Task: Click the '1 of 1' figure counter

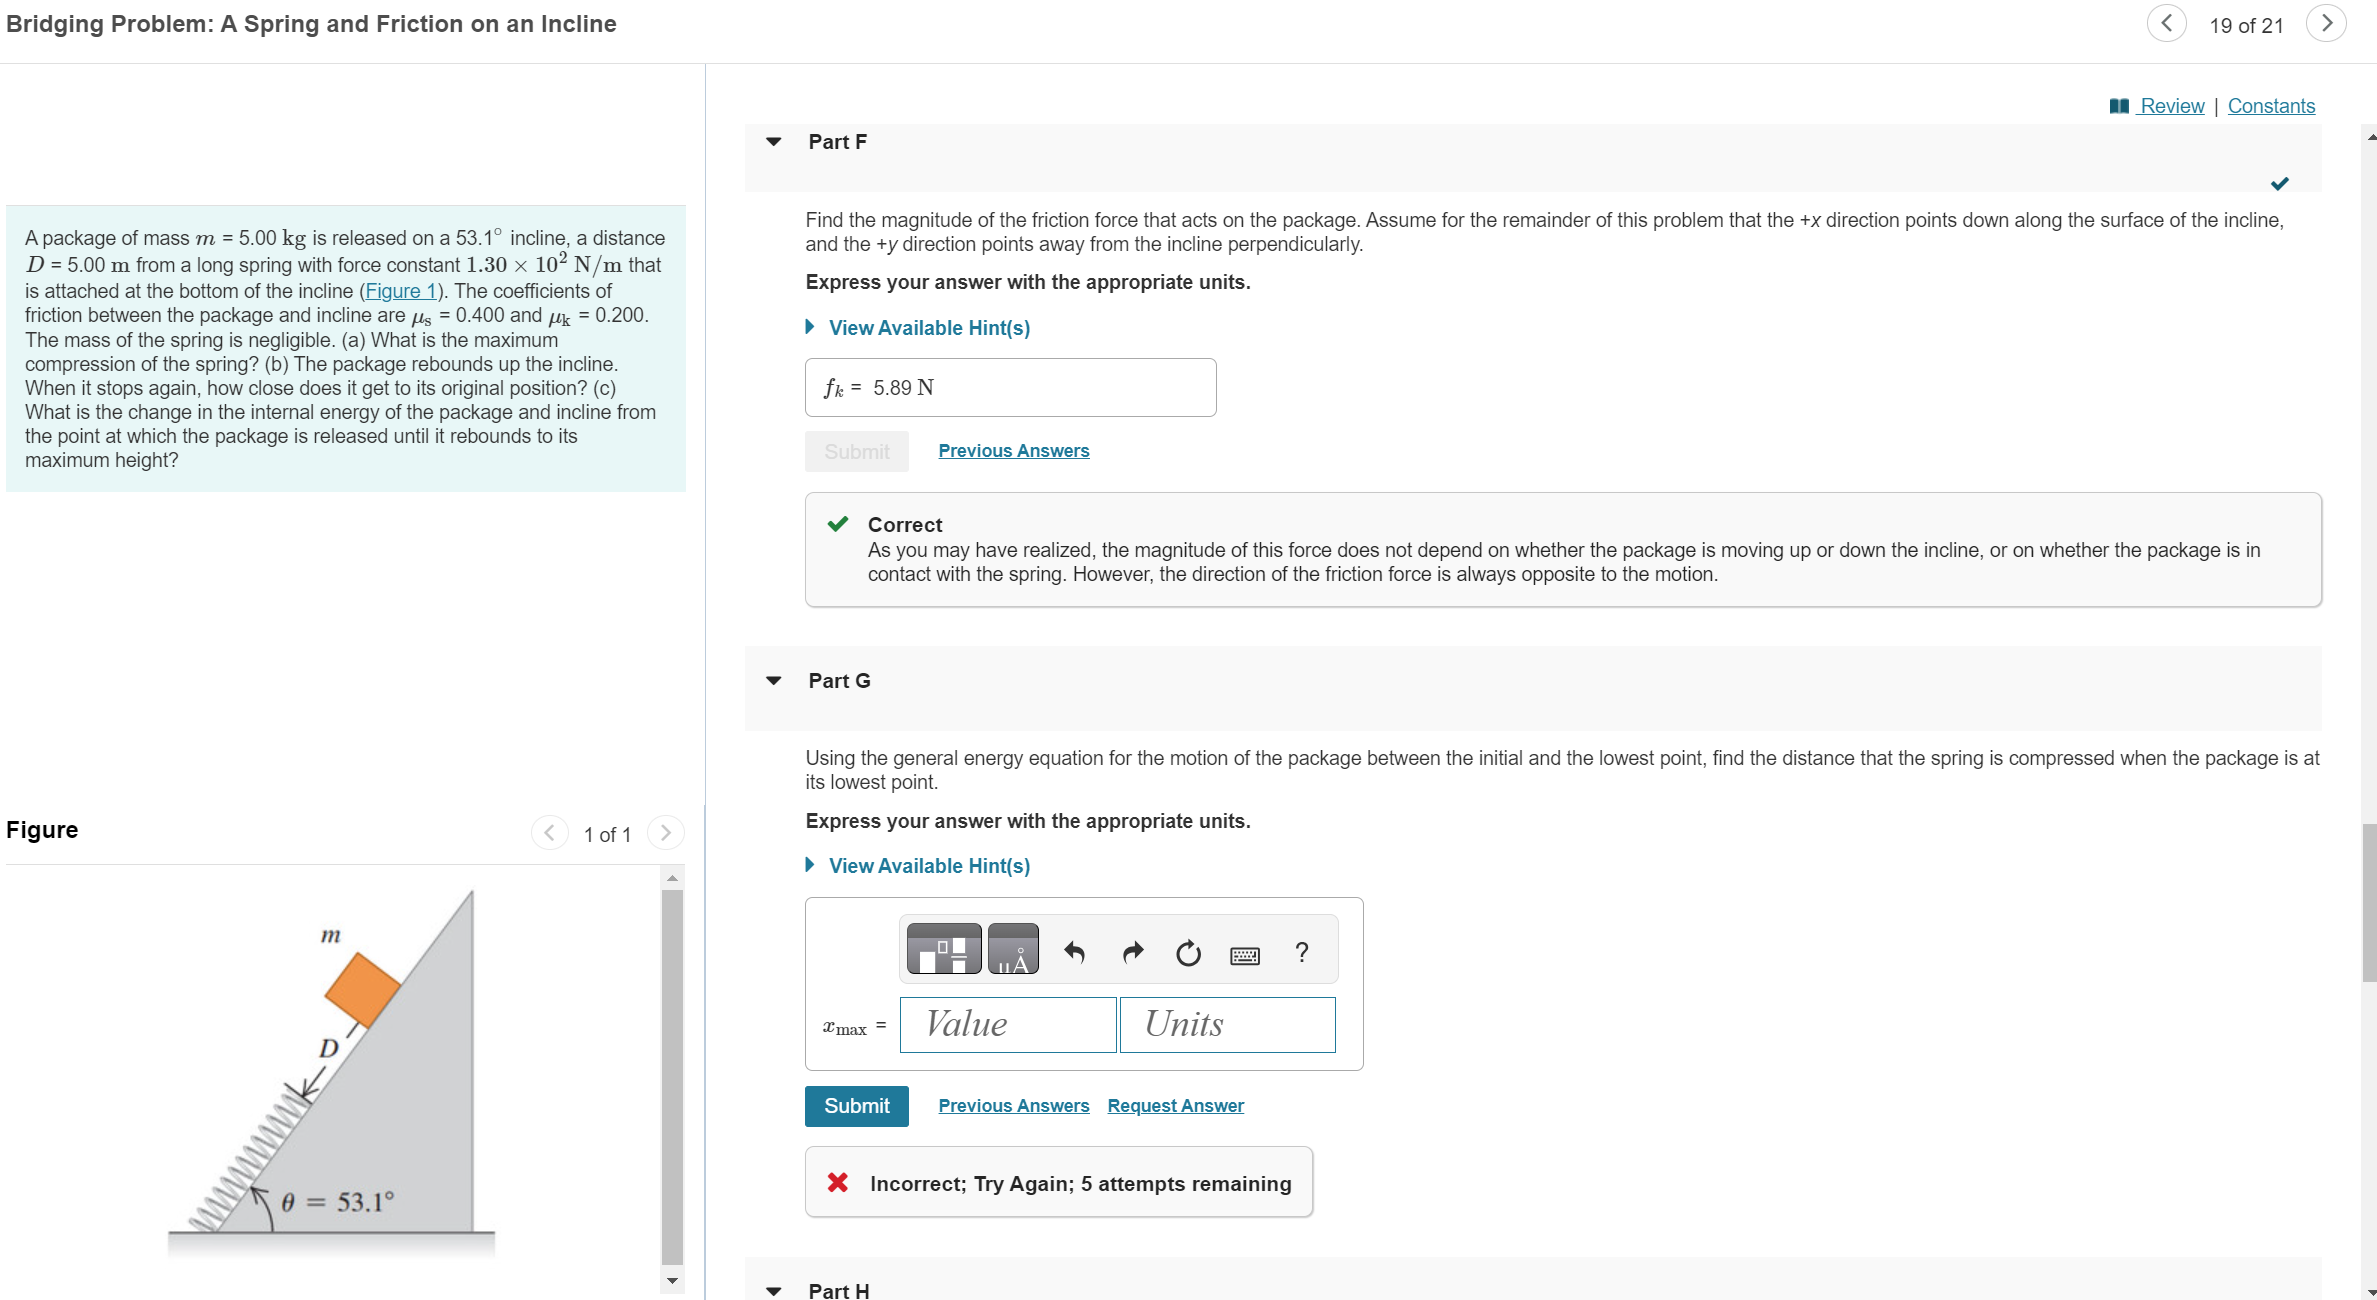Action: [607, 834]
